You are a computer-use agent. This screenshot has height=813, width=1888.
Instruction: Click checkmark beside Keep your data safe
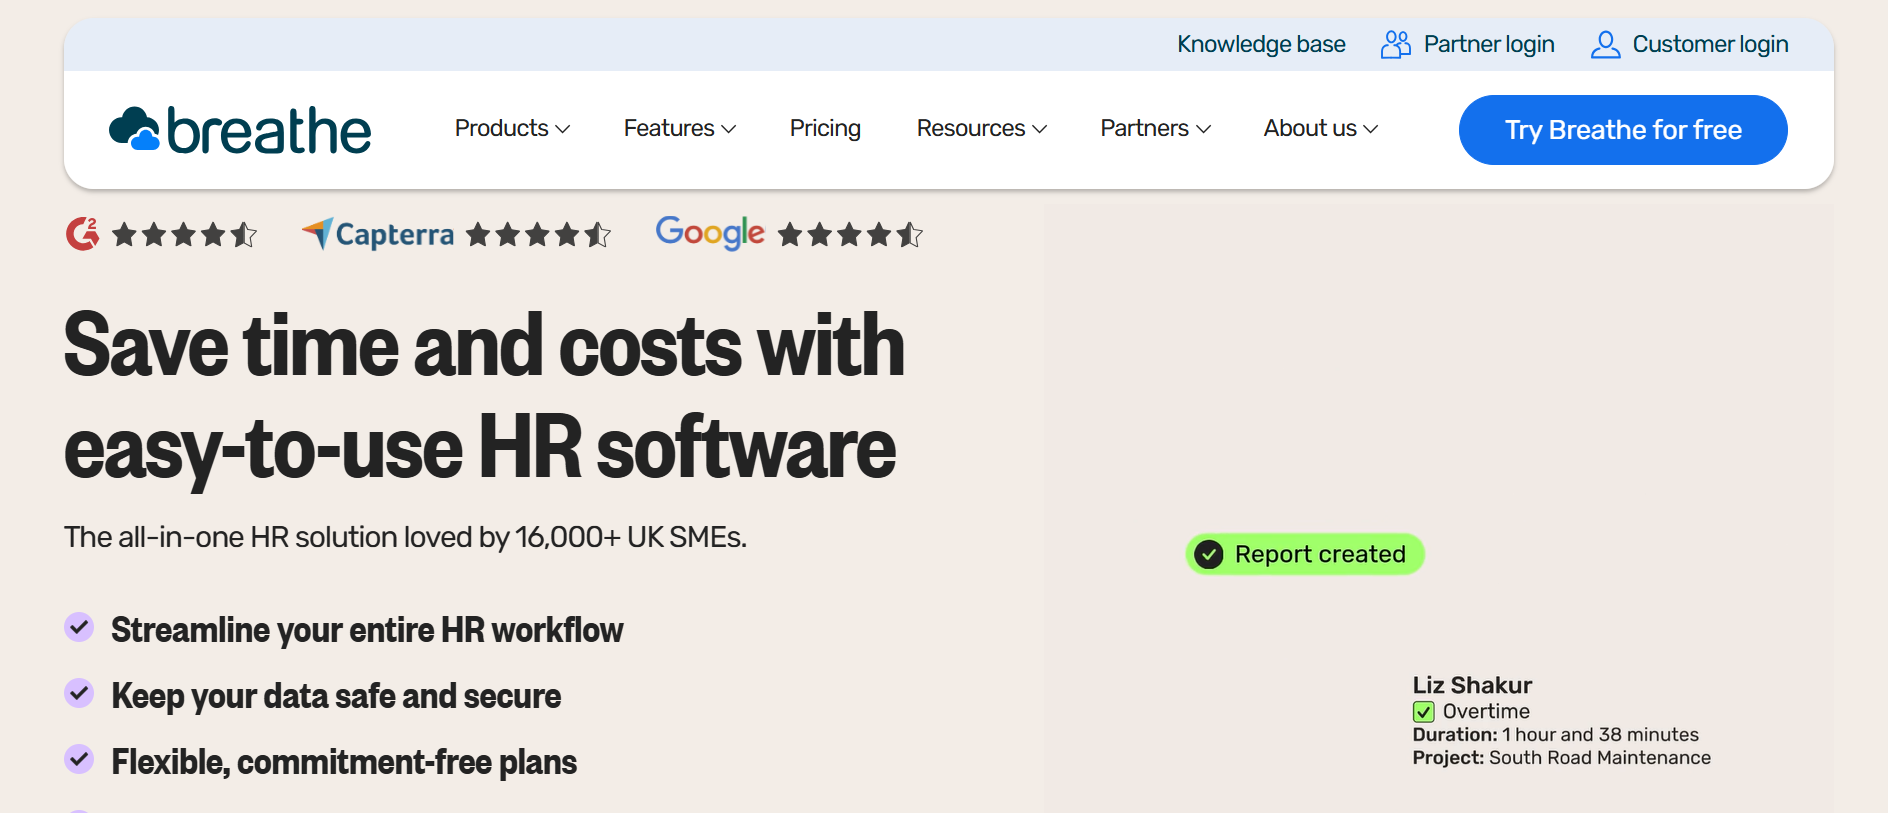click(79, 693)
